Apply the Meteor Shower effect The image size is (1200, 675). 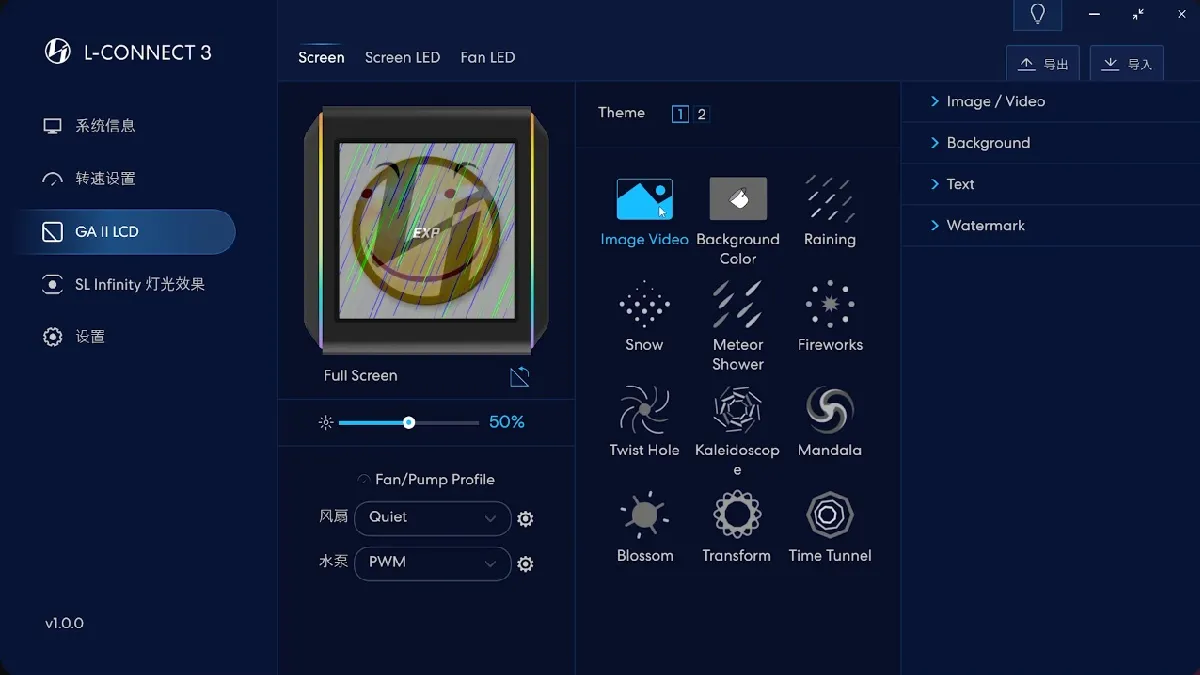(738, 304)
